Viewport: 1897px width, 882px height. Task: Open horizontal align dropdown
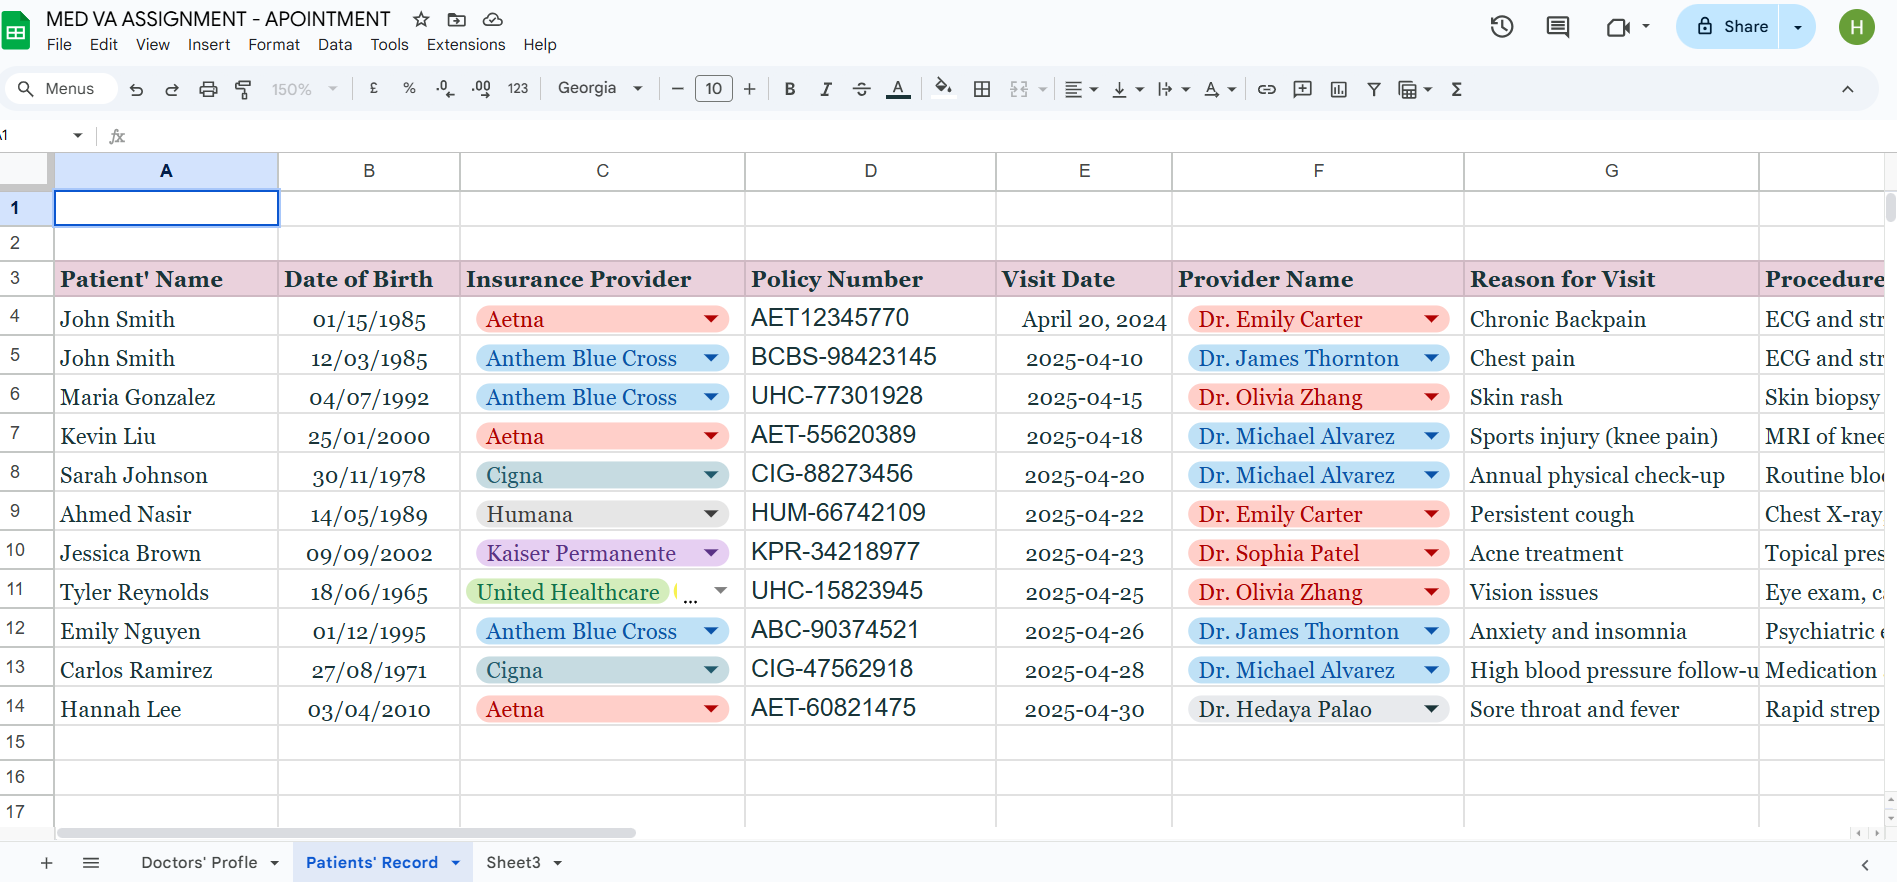tap(1080, 89)
